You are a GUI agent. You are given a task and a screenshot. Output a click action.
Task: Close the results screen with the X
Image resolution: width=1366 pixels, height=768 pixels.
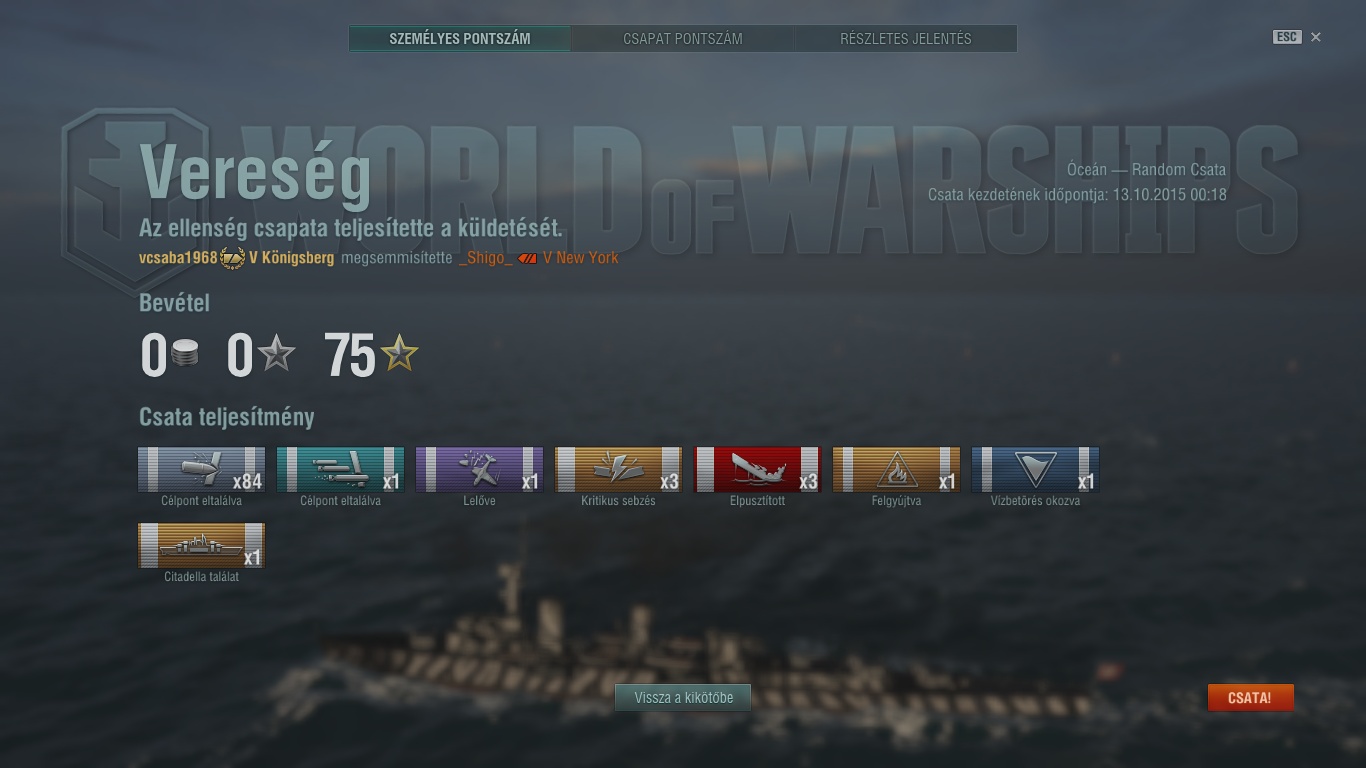click(x=1316, y=37)
